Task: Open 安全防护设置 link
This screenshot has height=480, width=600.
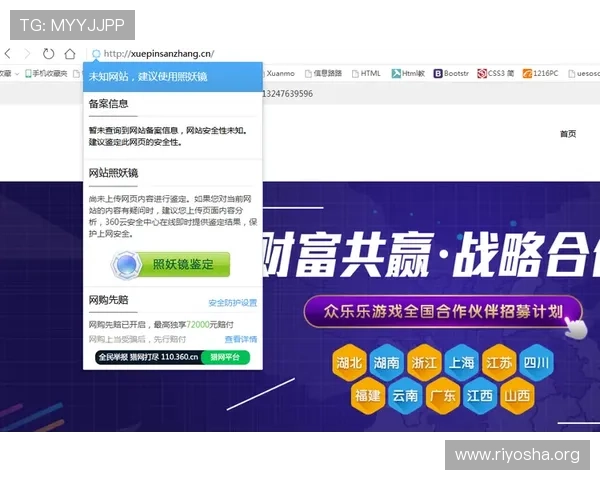Action: [x=233, y=303]
